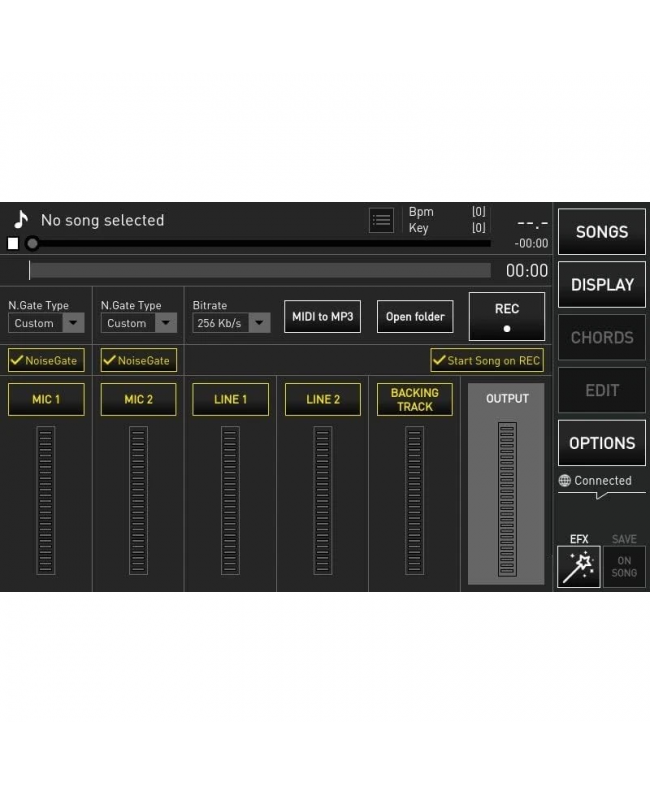Click Save On Song icon
The image size is (650, 794).
click(624, 567)
